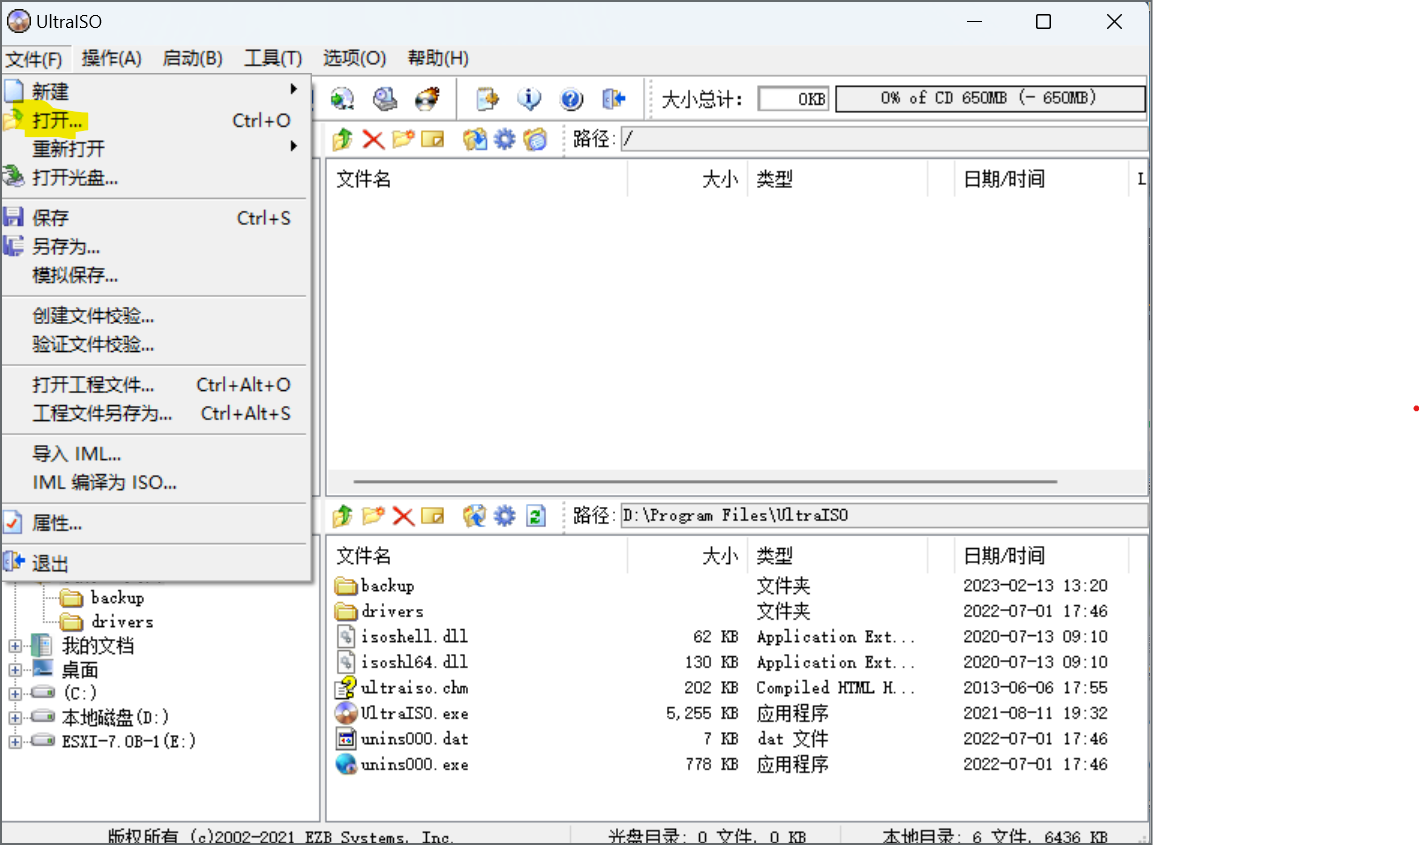1419x845 pixels.
Task: Go up one level in the local directory pane
Action: click(x=343, y=515)
